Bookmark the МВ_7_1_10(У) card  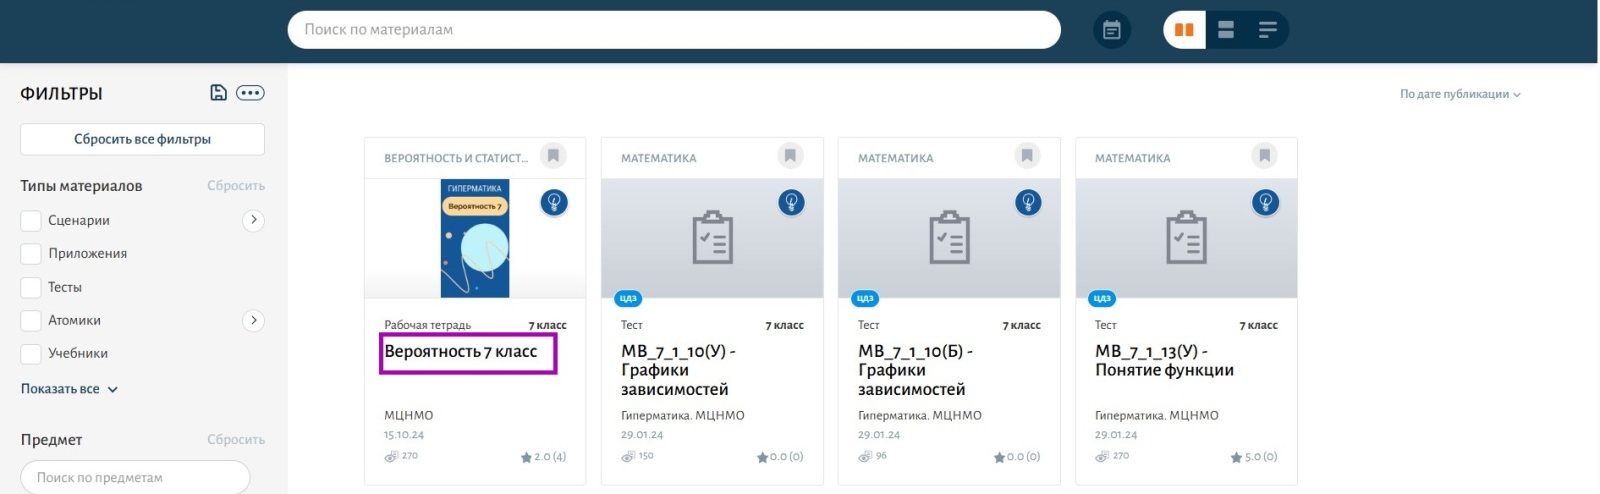click(x=790, y=156)
